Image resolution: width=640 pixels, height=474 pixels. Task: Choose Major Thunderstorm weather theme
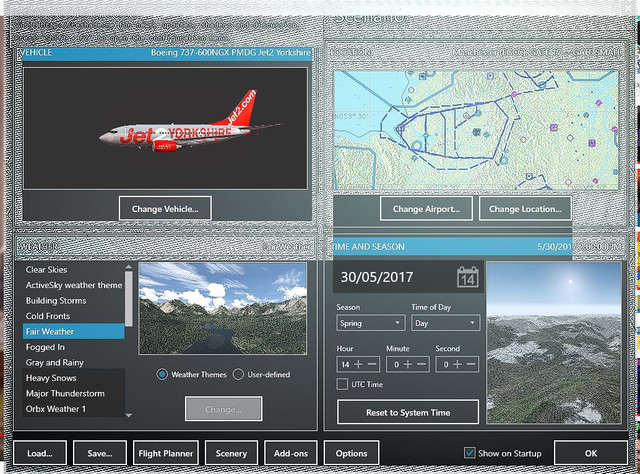[x=73, y=394]
